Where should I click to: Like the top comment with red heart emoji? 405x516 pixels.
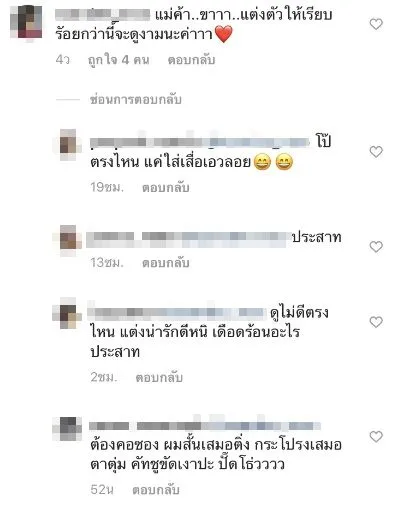376,24
